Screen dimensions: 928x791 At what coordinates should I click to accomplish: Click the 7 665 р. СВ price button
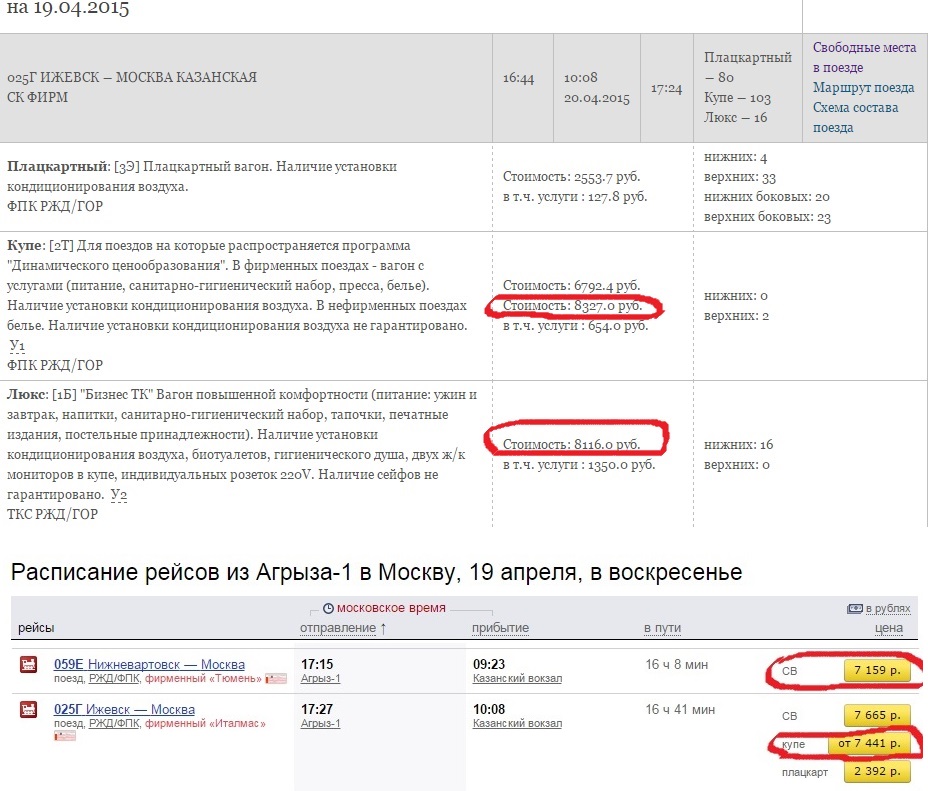coord(877,715)
